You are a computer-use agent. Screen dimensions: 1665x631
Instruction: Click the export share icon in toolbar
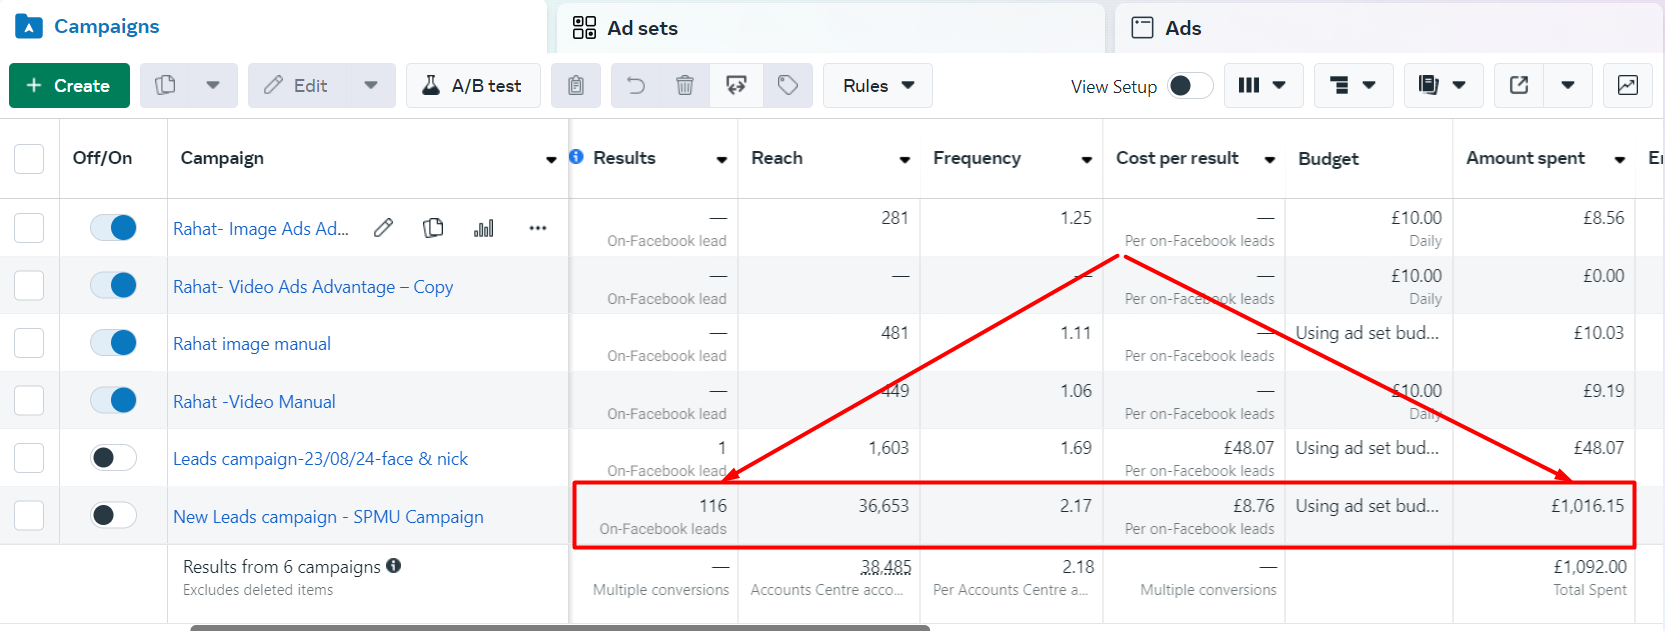tap(1519, 86)
